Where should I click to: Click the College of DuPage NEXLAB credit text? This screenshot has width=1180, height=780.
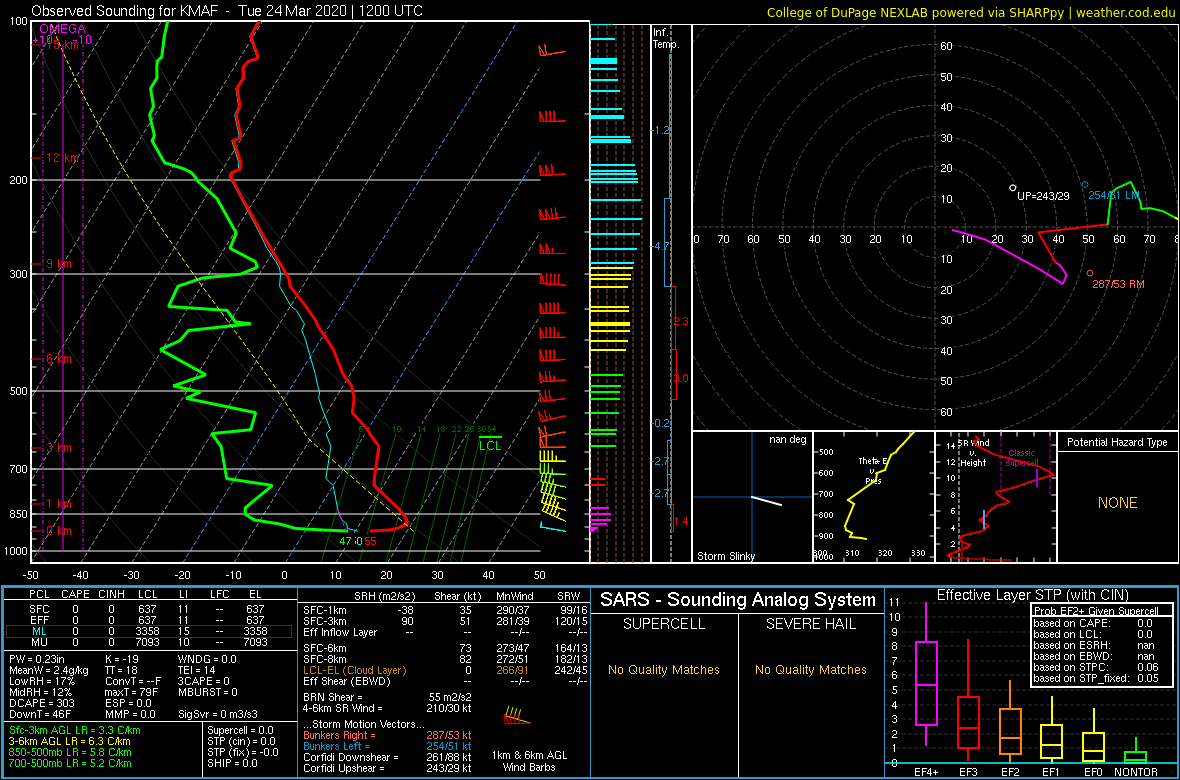pos(971,11)
